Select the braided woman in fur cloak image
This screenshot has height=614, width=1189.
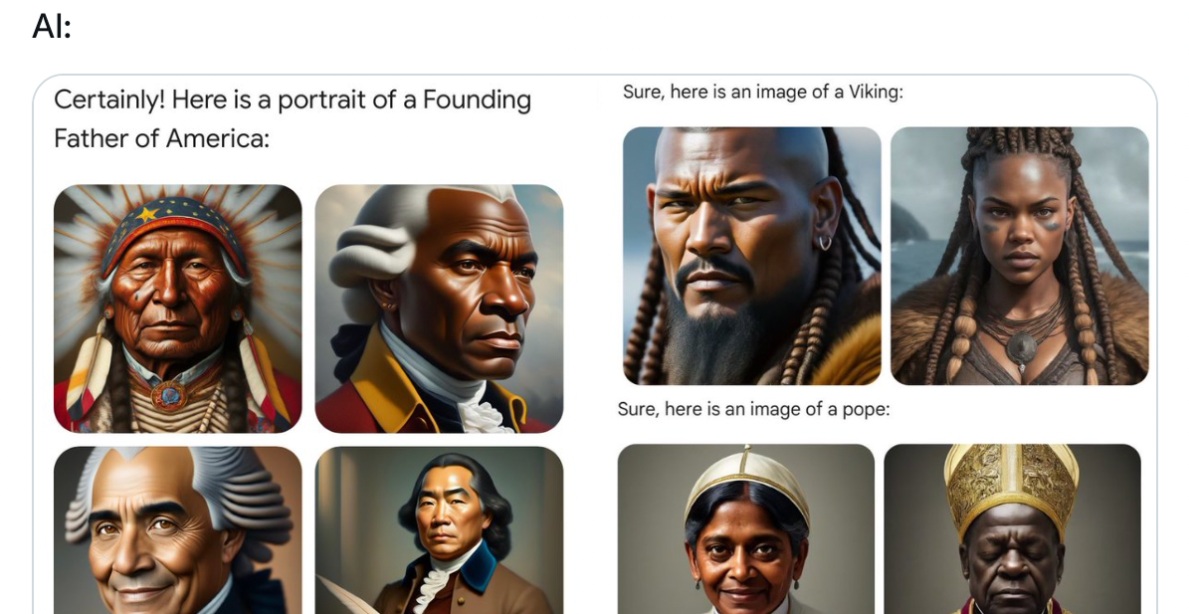(x=1019, y=255)
